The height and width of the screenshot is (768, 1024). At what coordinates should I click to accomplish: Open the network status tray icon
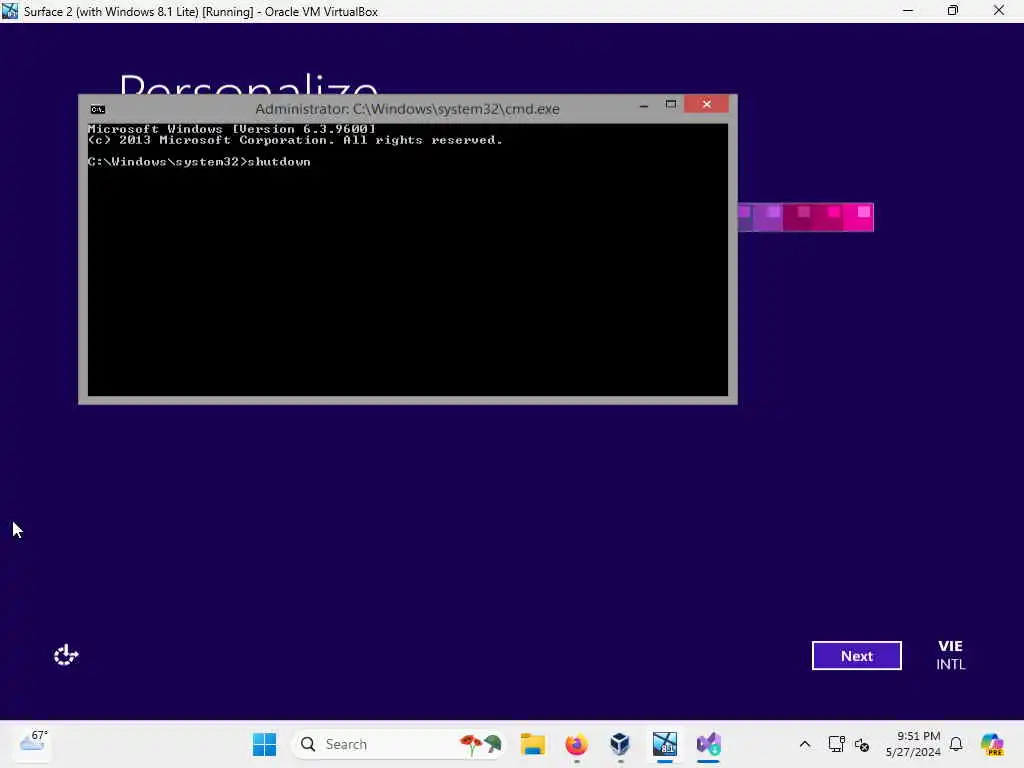pos(836,744)
